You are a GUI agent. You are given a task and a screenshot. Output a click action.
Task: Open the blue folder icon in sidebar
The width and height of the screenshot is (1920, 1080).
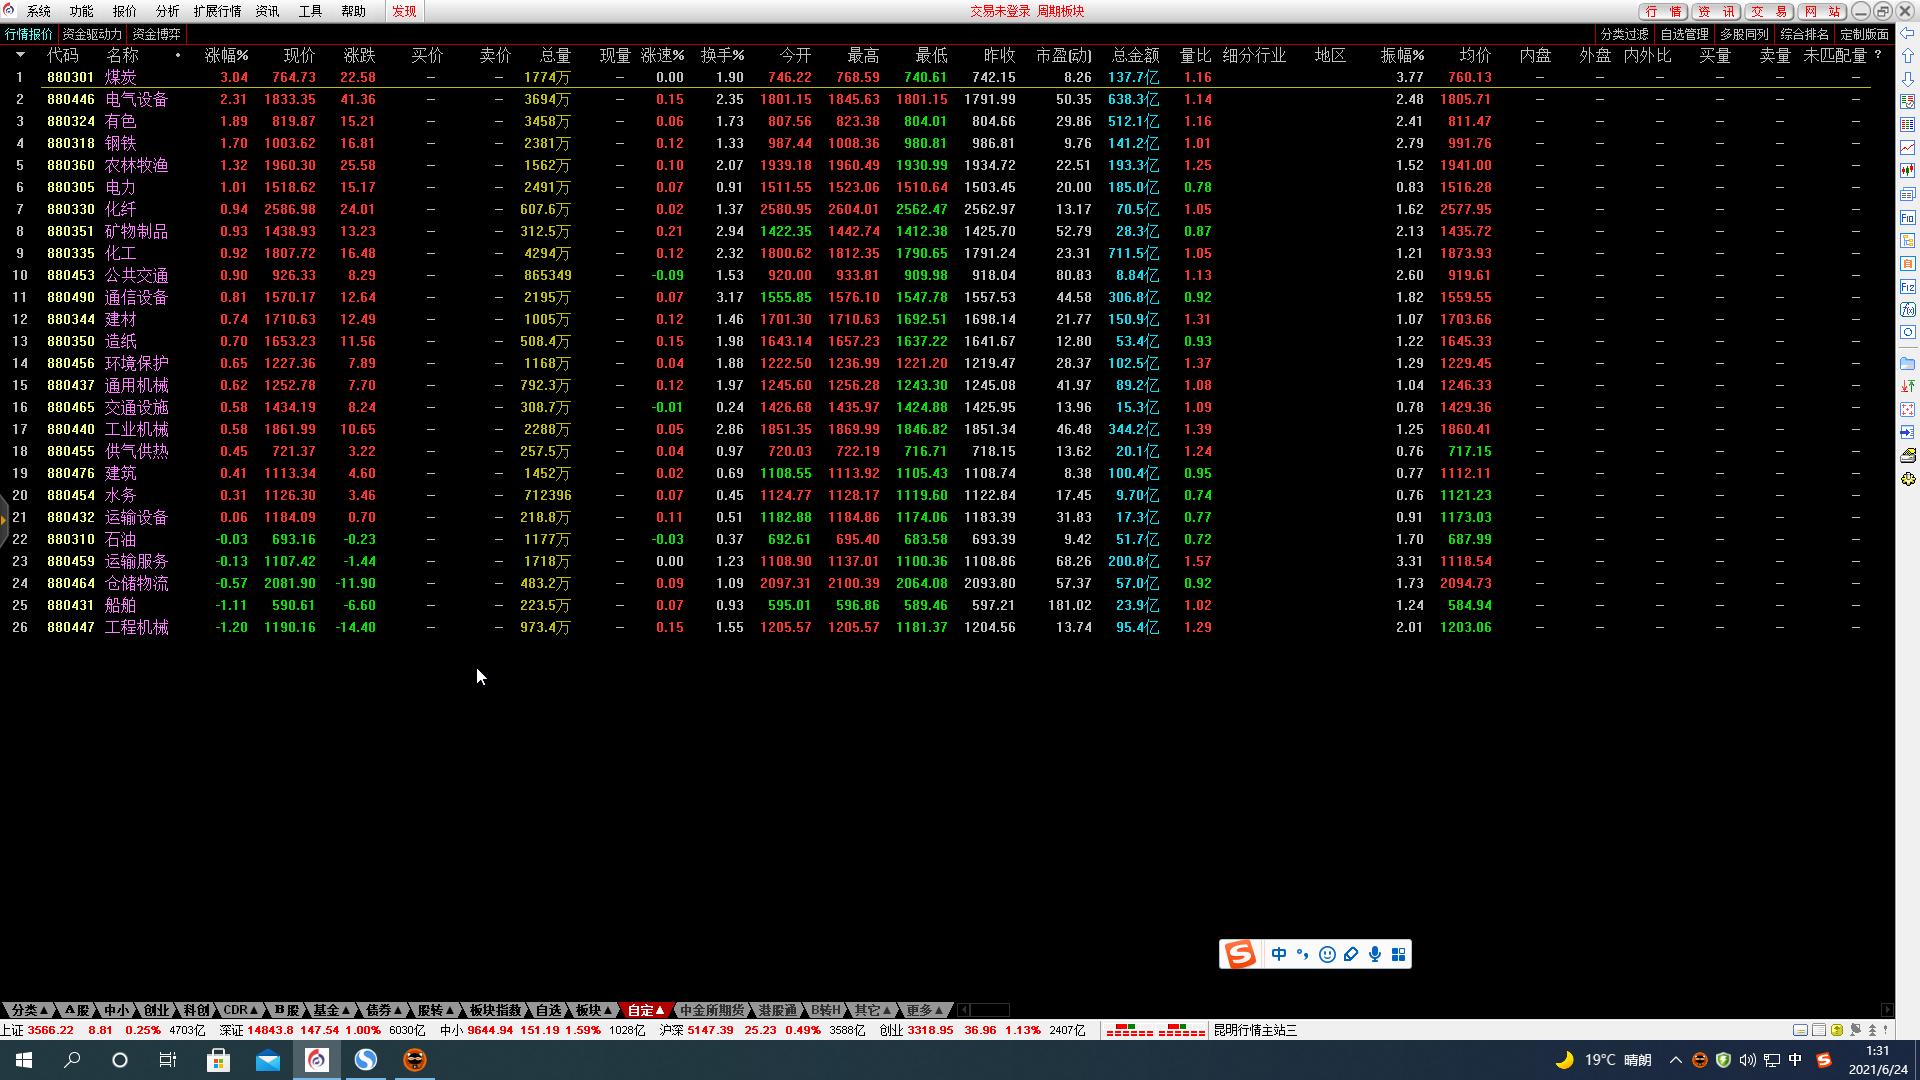tap(1907, 363)
